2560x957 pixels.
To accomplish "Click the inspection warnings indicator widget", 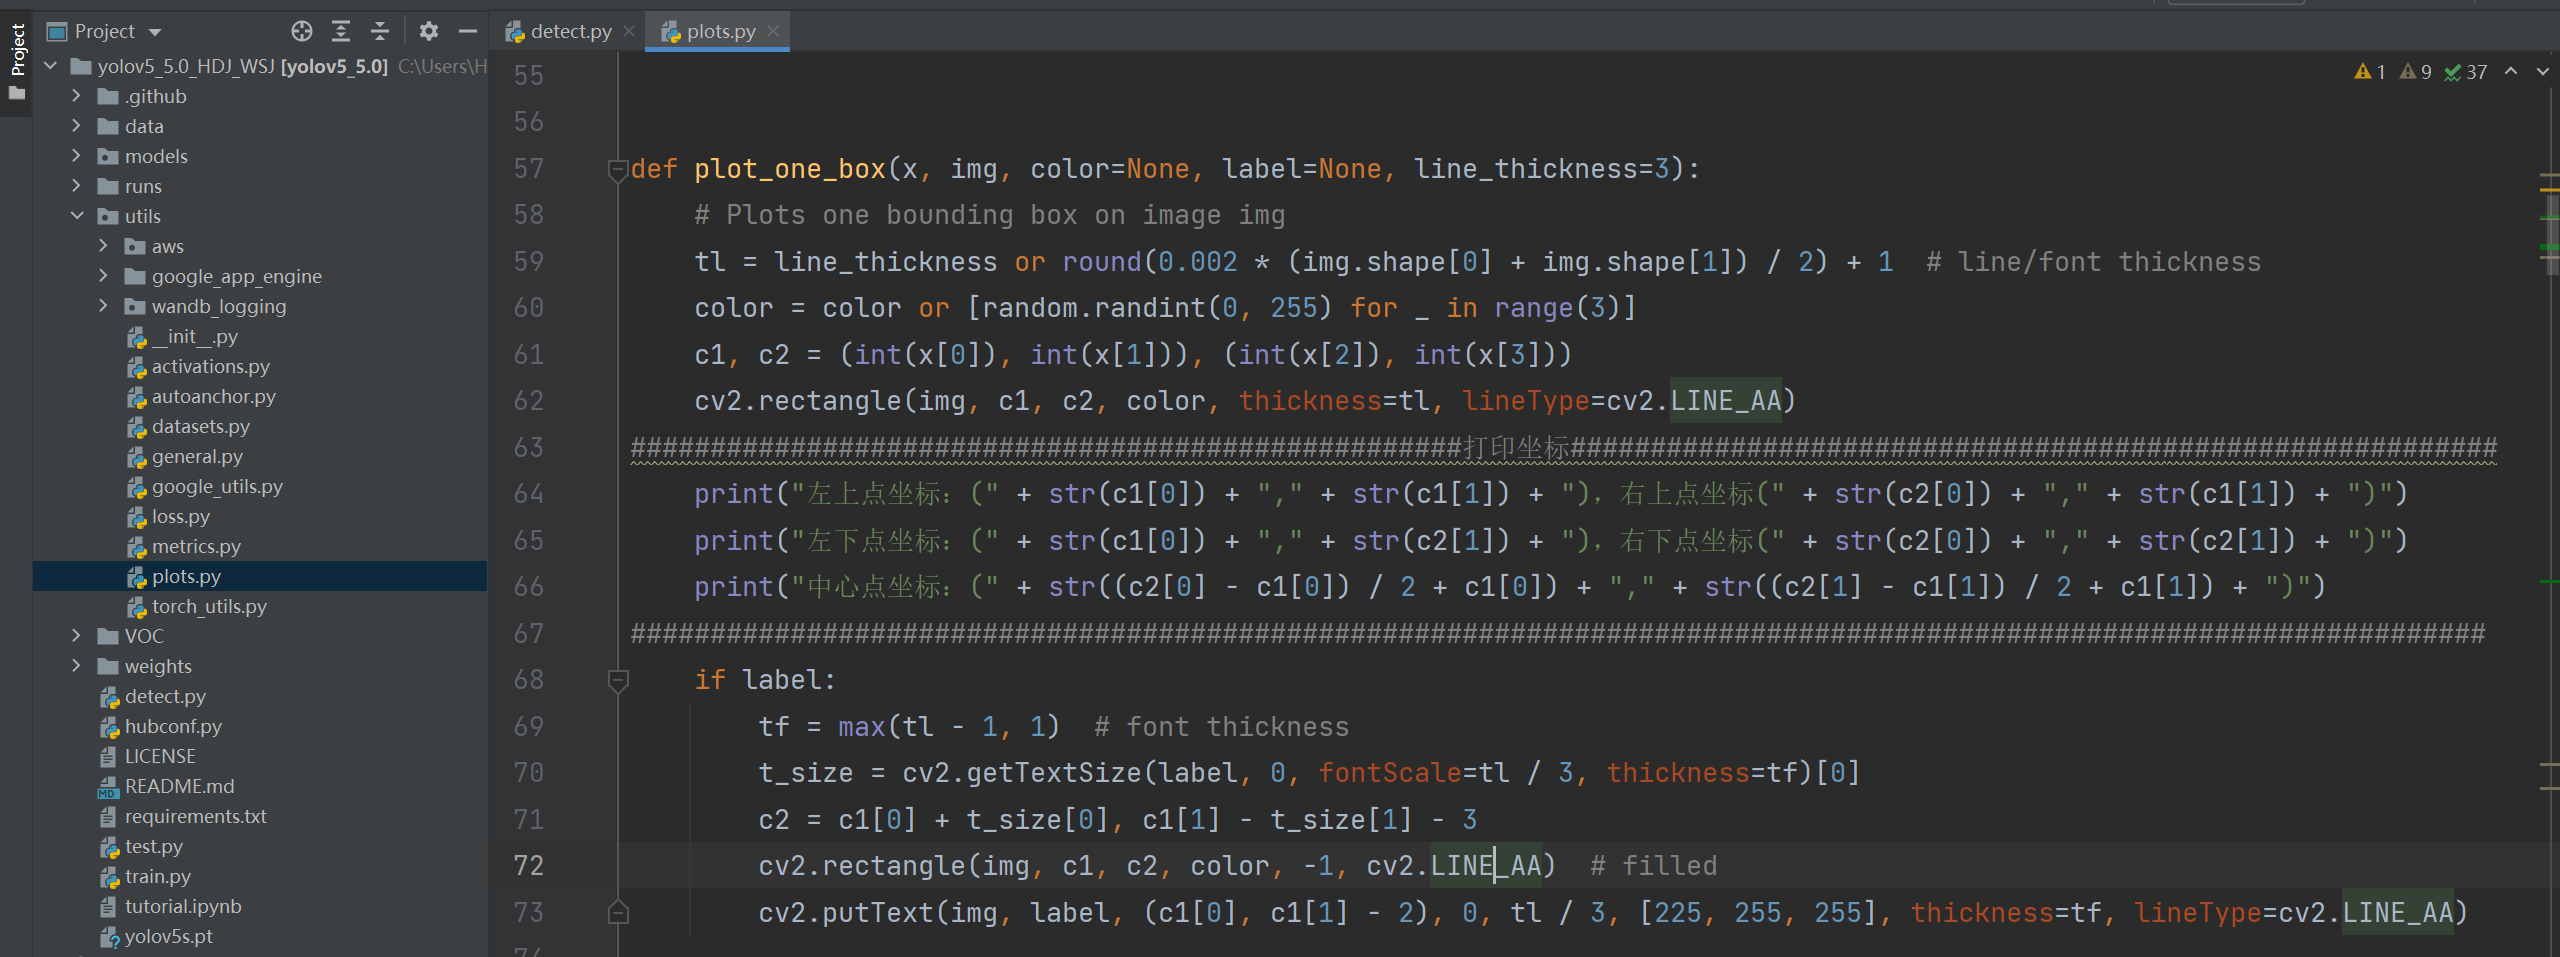I will click(x=2421, y=72).
